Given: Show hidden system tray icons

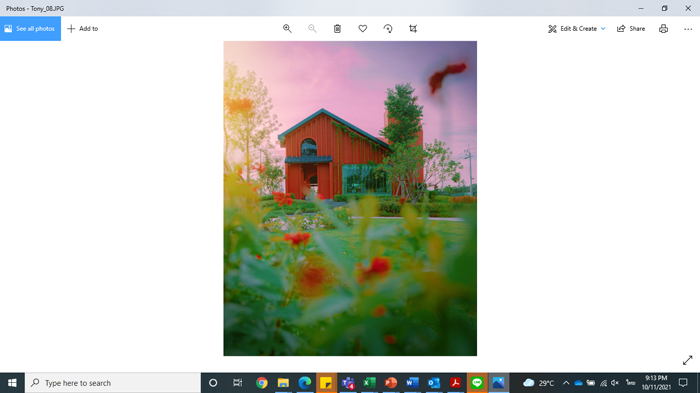Looking at the screenshot, I should (x=566, y=383).
